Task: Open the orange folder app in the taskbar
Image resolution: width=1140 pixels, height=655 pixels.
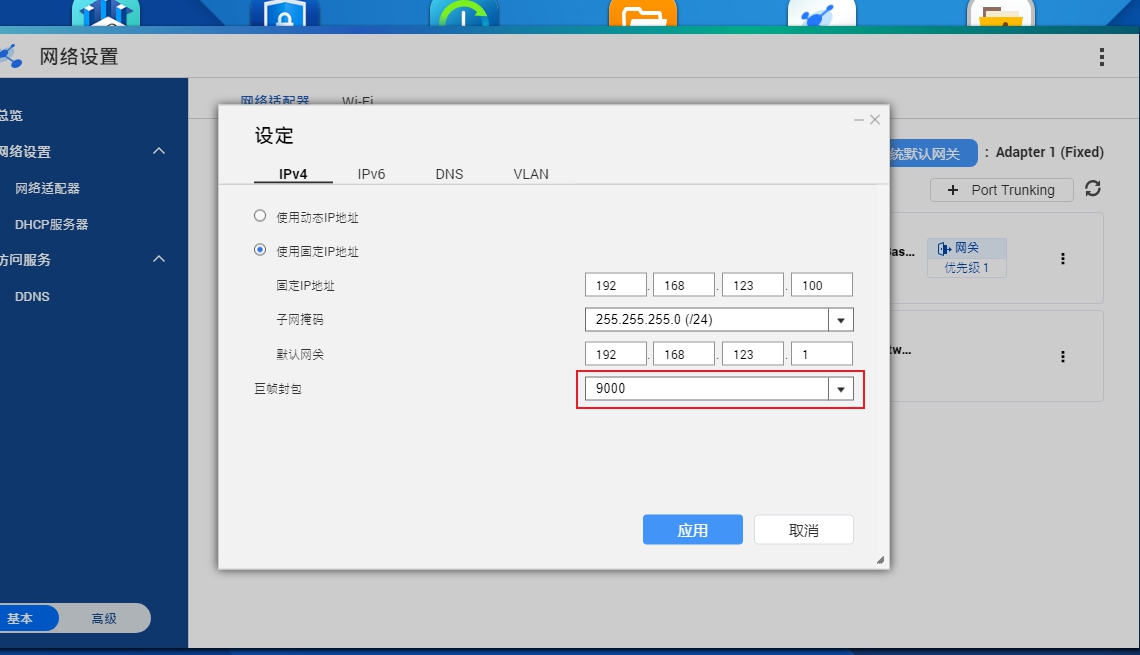Action: click(643, 15)
